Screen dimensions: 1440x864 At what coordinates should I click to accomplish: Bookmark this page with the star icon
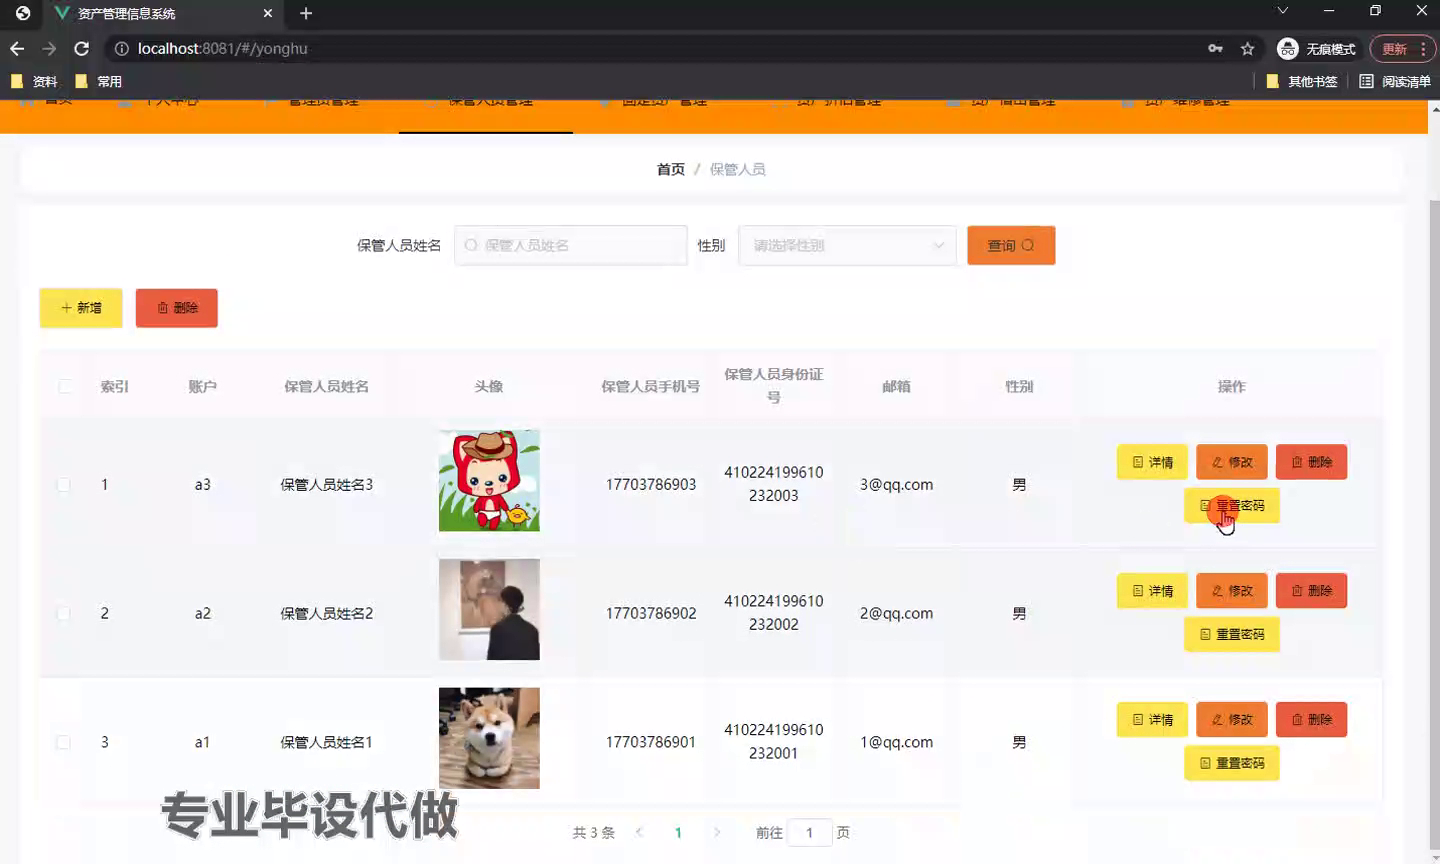[1247, 48]
